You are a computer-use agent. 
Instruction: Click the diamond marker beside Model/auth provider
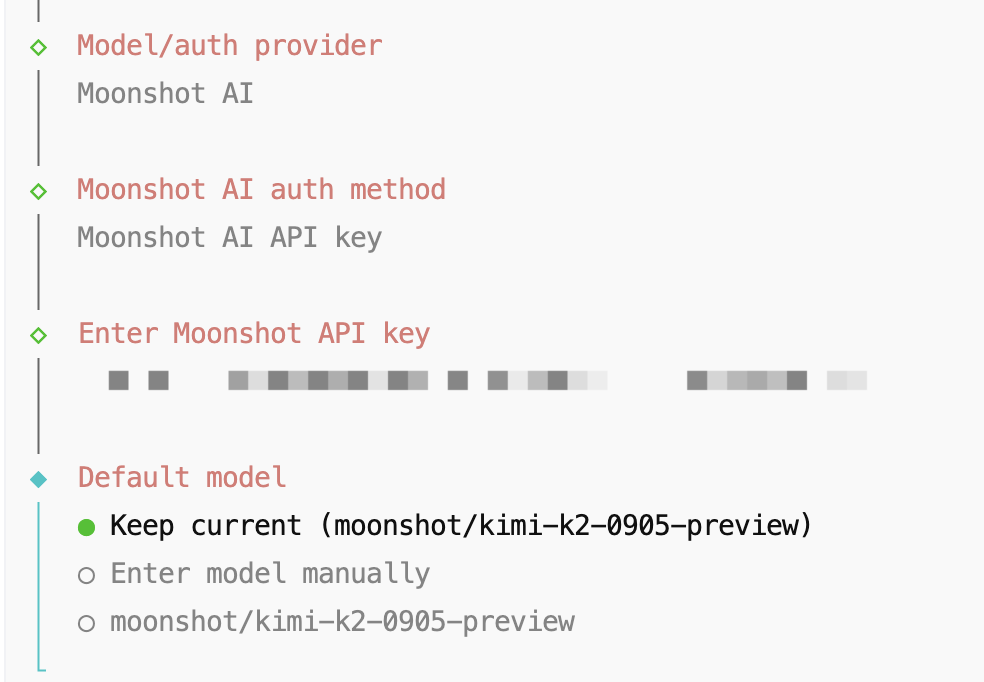coord(38,46)
